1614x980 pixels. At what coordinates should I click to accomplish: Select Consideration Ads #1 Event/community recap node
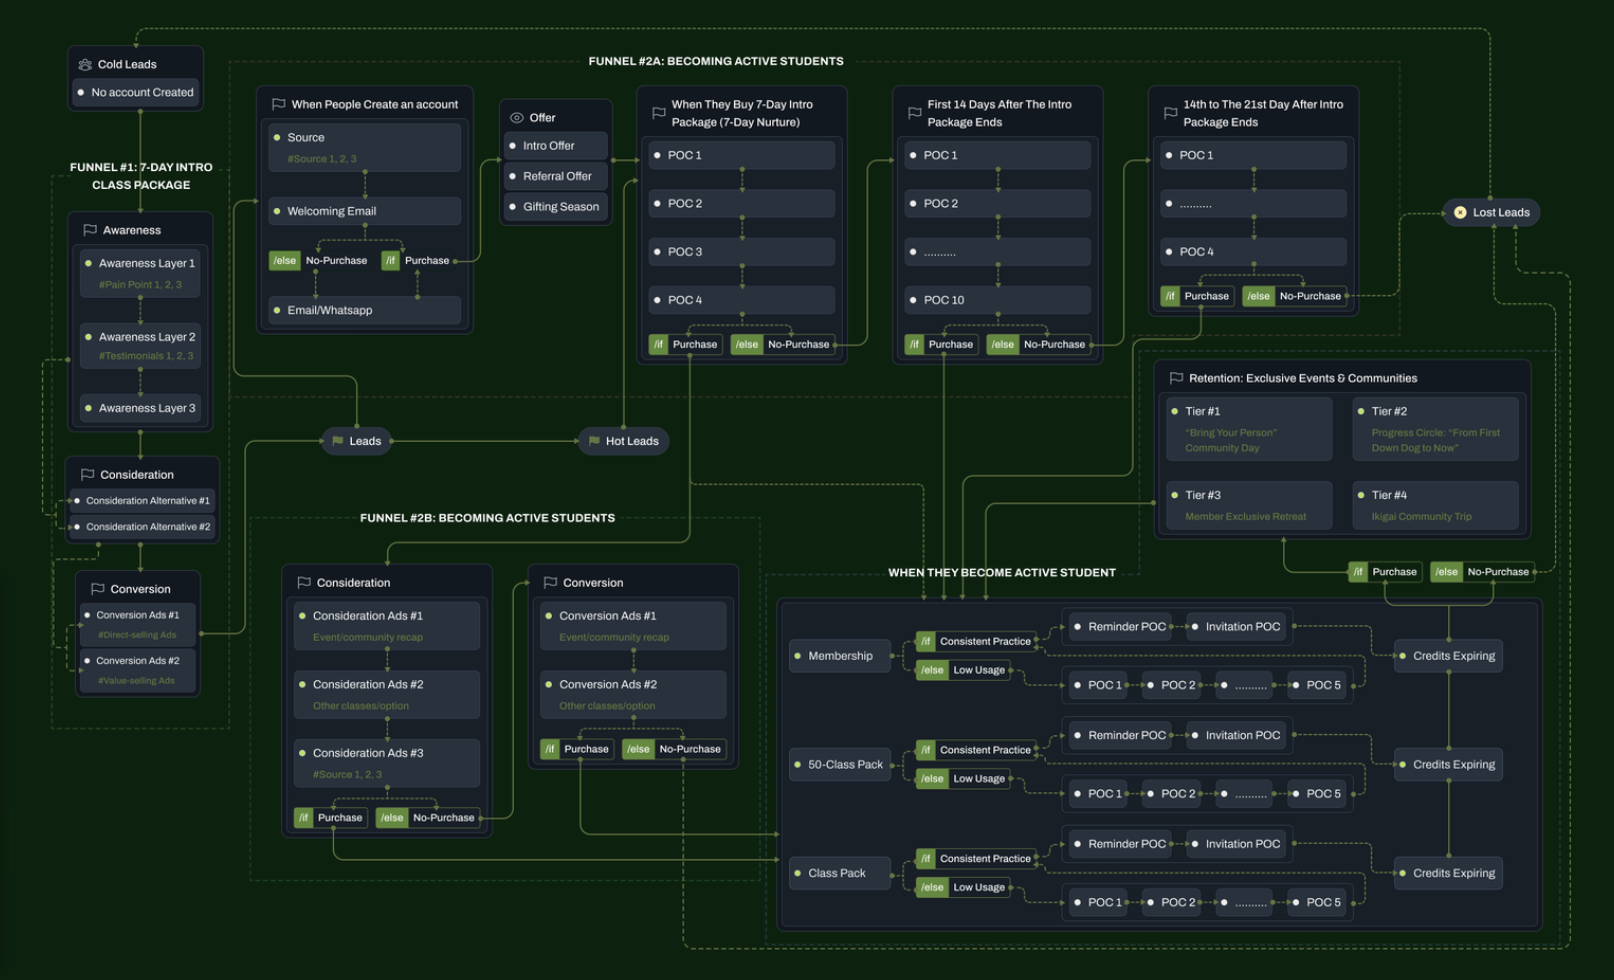pyautogui.click(x=387, y=626)
